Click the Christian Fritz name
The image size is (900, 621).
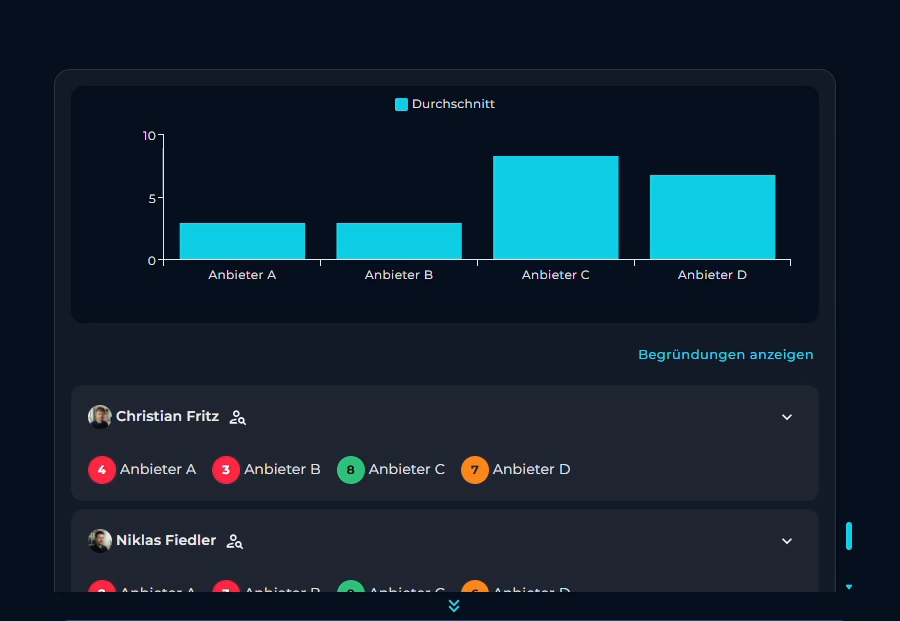[168, 416]
